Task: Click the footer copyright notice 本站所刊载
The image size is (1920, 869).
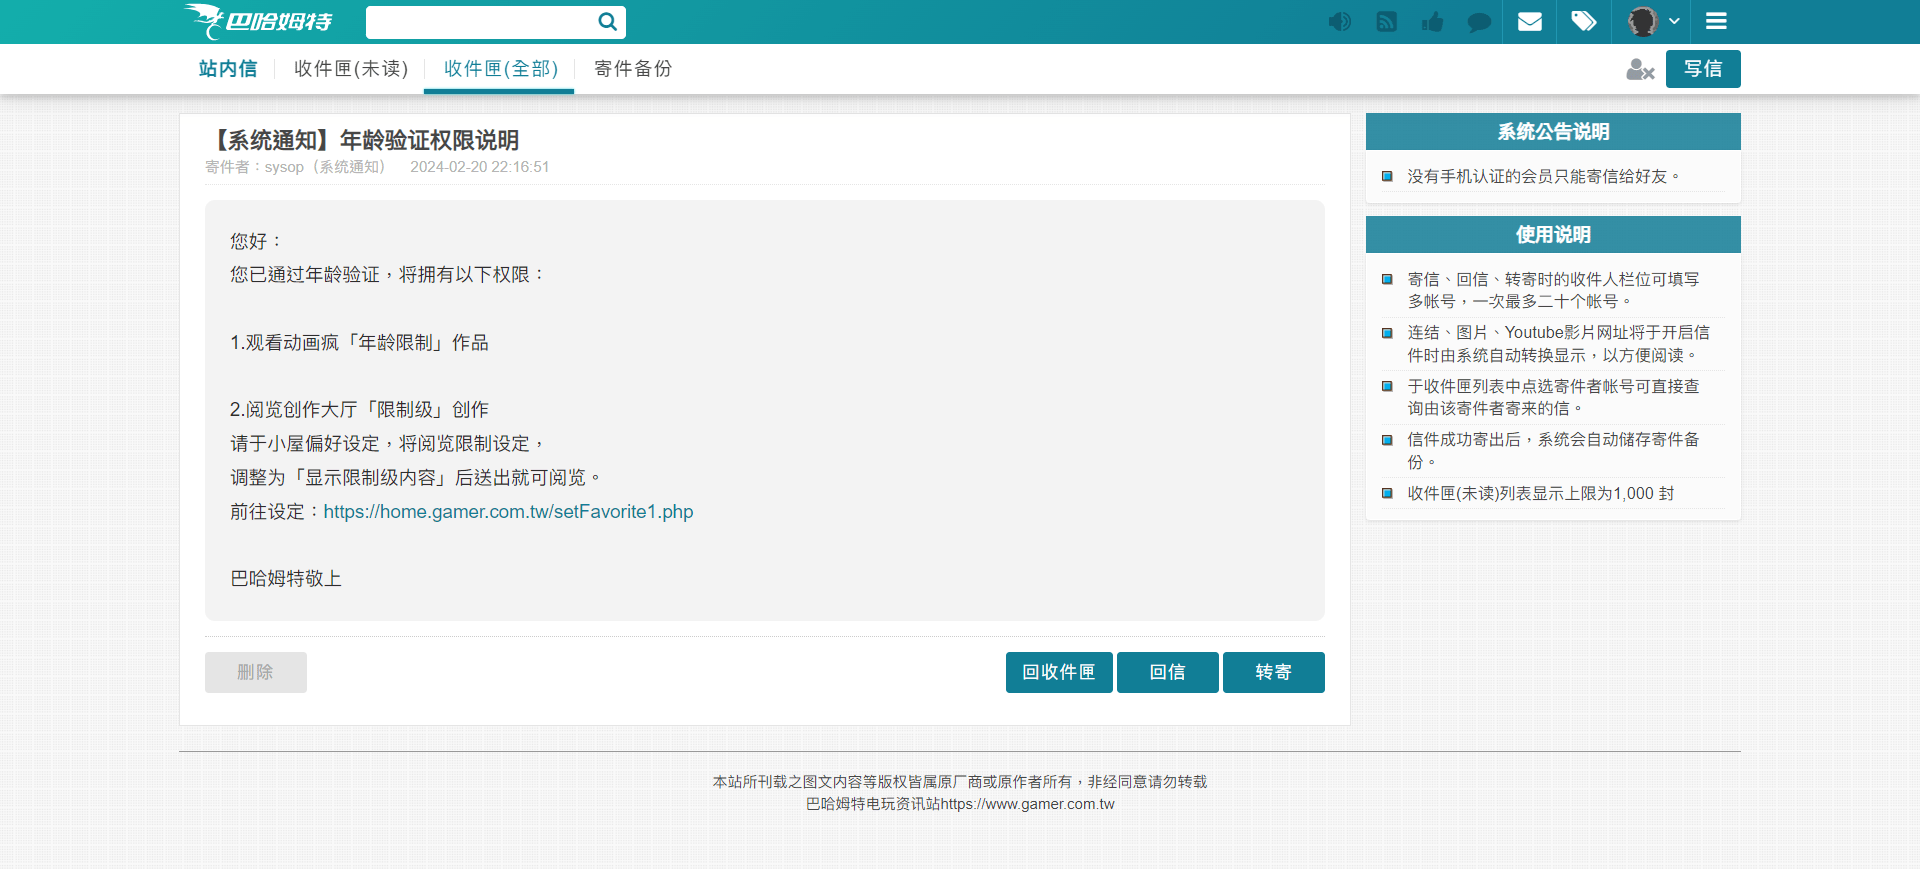Action: coord(960,782)
